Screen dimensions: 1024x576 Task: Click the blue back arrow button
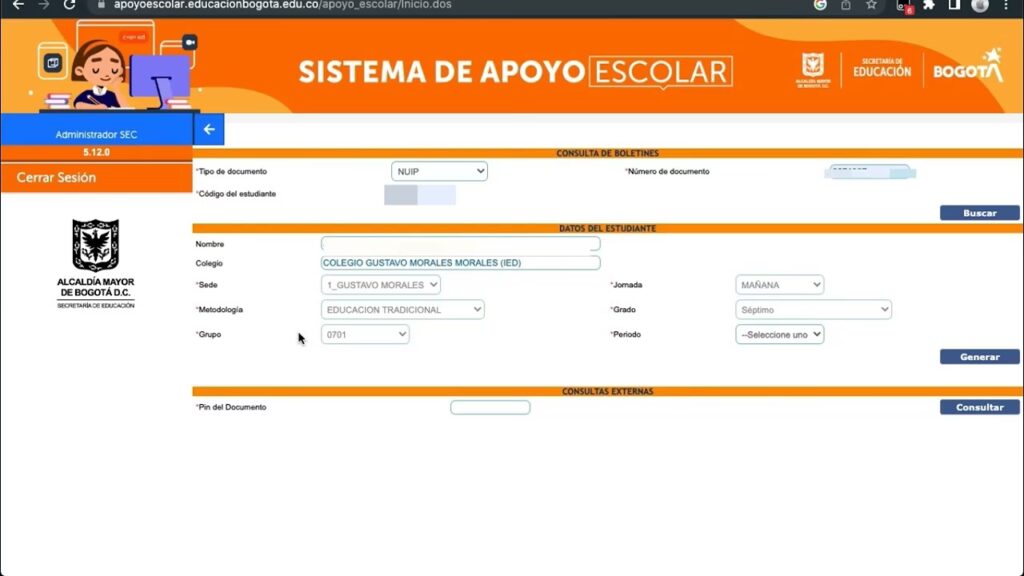click(209, 130)
